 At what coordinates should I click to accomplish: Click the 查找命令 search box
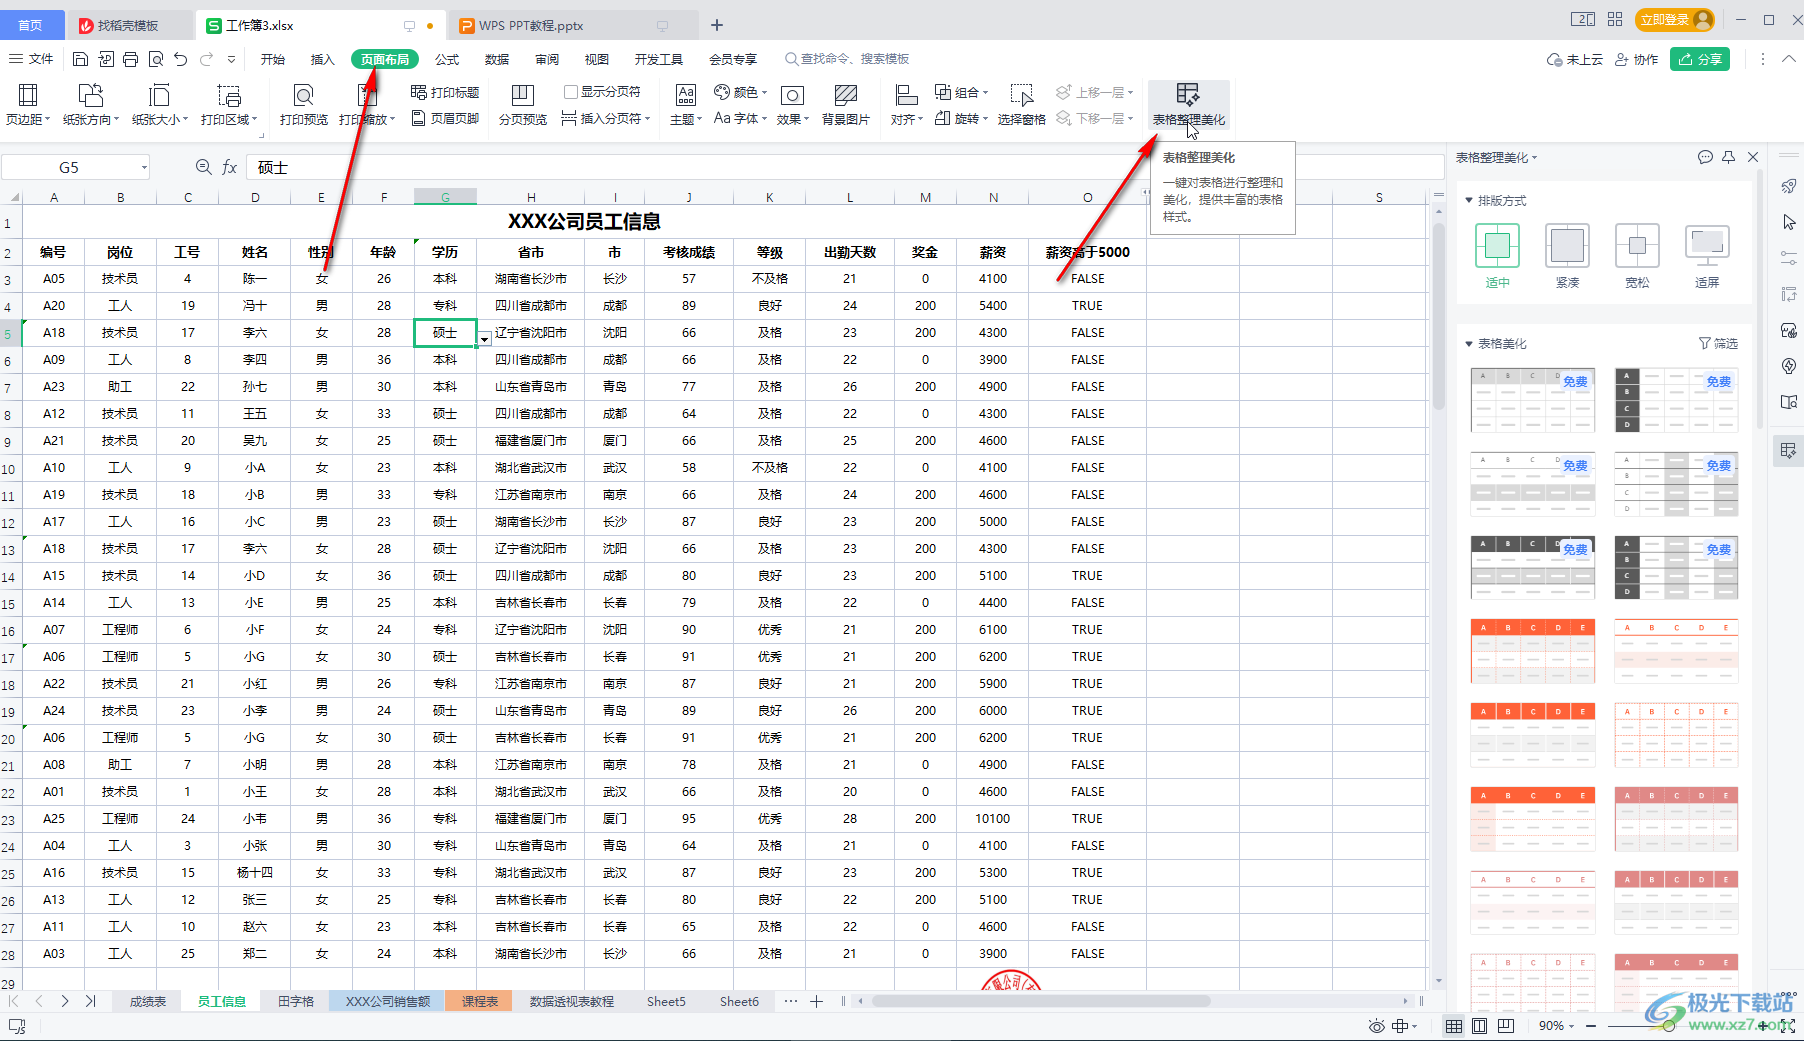(847, 59)
